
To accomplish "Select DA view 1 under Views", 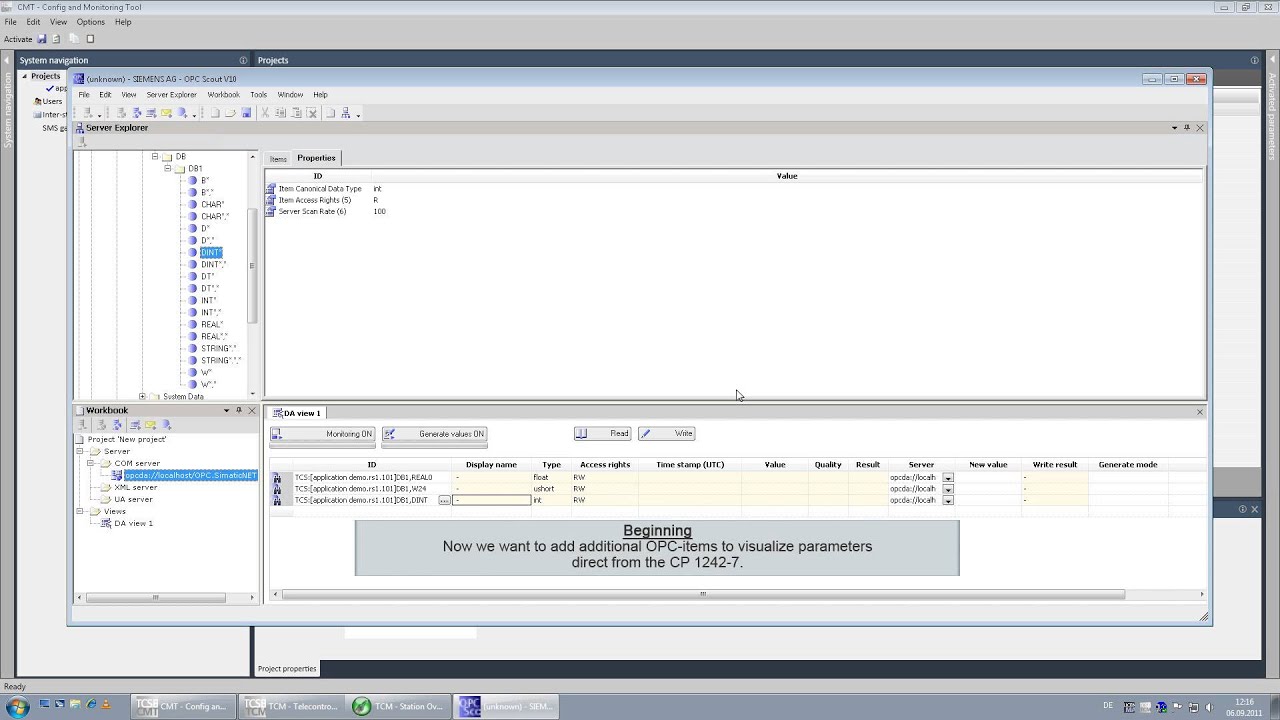I will (x=133, y=523).
